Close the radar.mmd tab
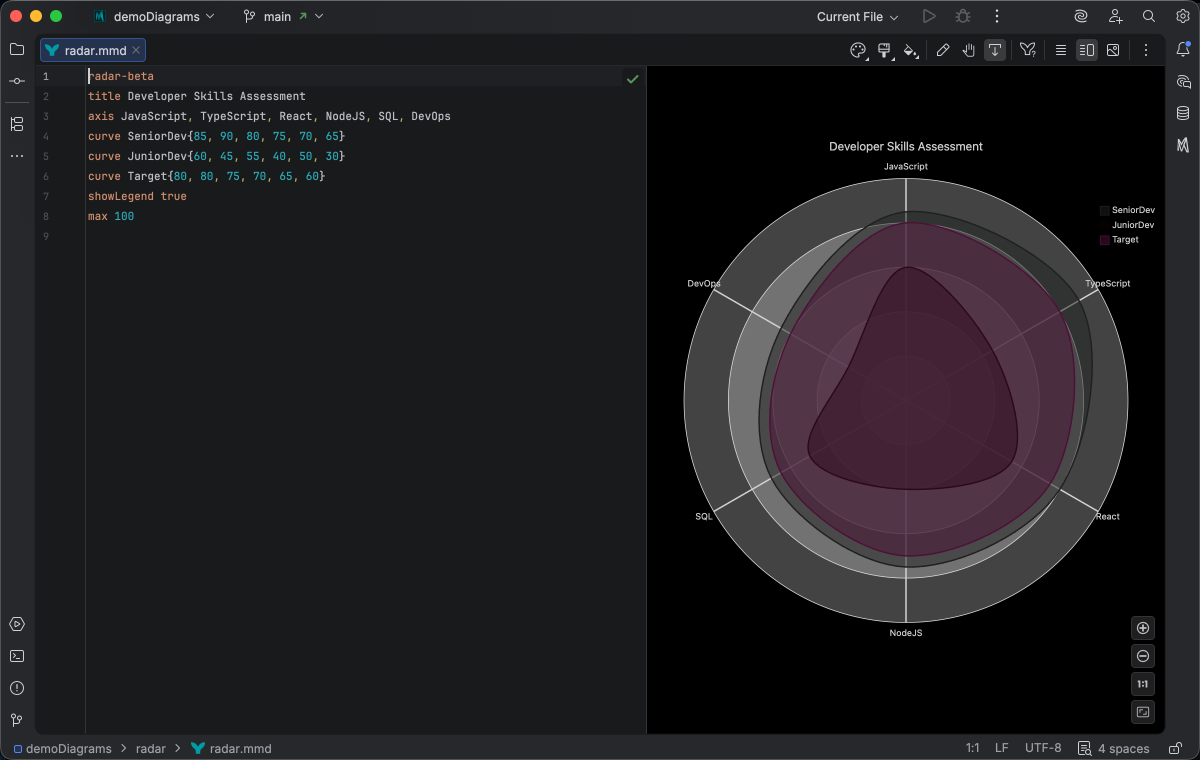Viewport: 1200px width, 760px height. coord(136,50)
